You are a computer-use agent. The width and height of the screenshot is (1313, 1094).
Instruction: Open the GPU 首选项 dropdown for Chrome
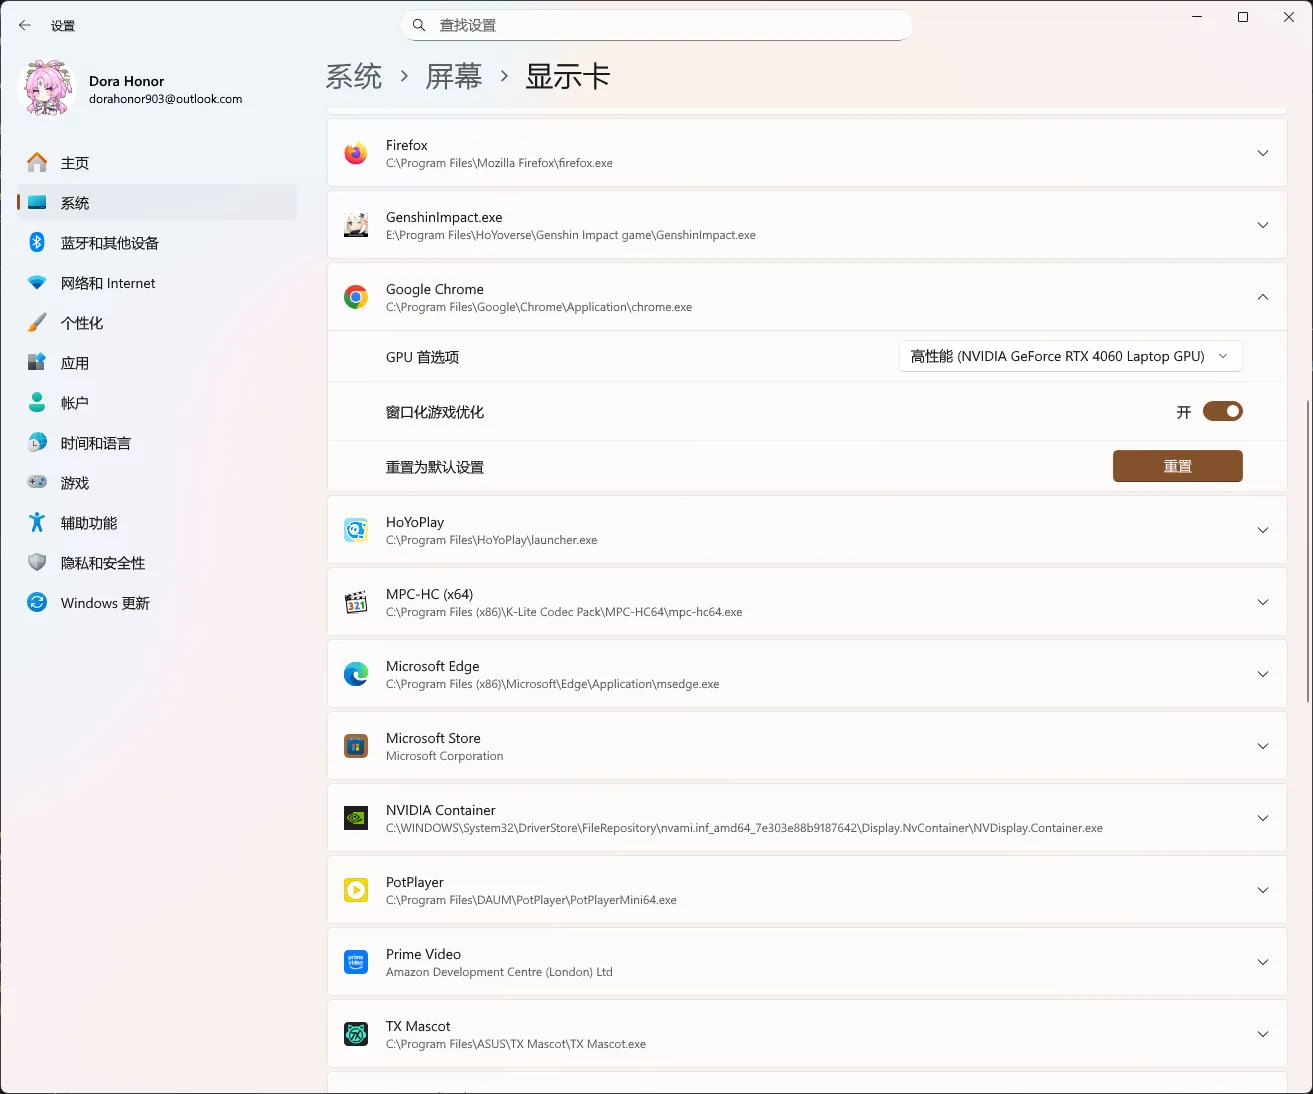(x=1071, y=356)
